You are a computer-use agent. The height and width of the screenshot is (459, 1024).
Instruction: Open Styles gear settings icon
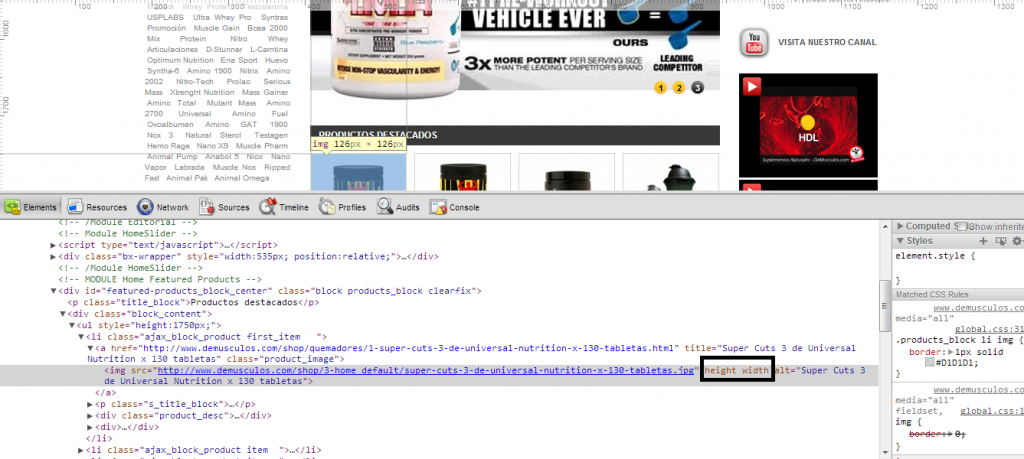click(1016, 241)
